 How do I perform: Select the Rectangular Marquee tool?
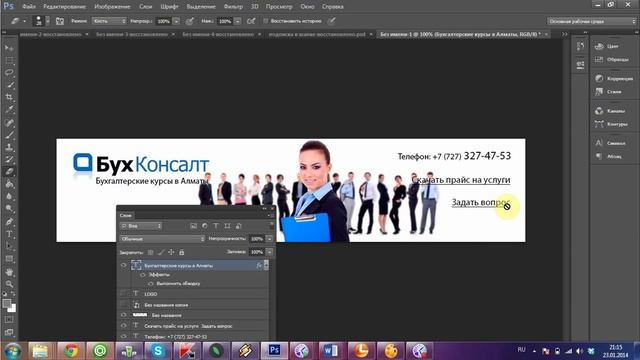click(x=9, y=60)
